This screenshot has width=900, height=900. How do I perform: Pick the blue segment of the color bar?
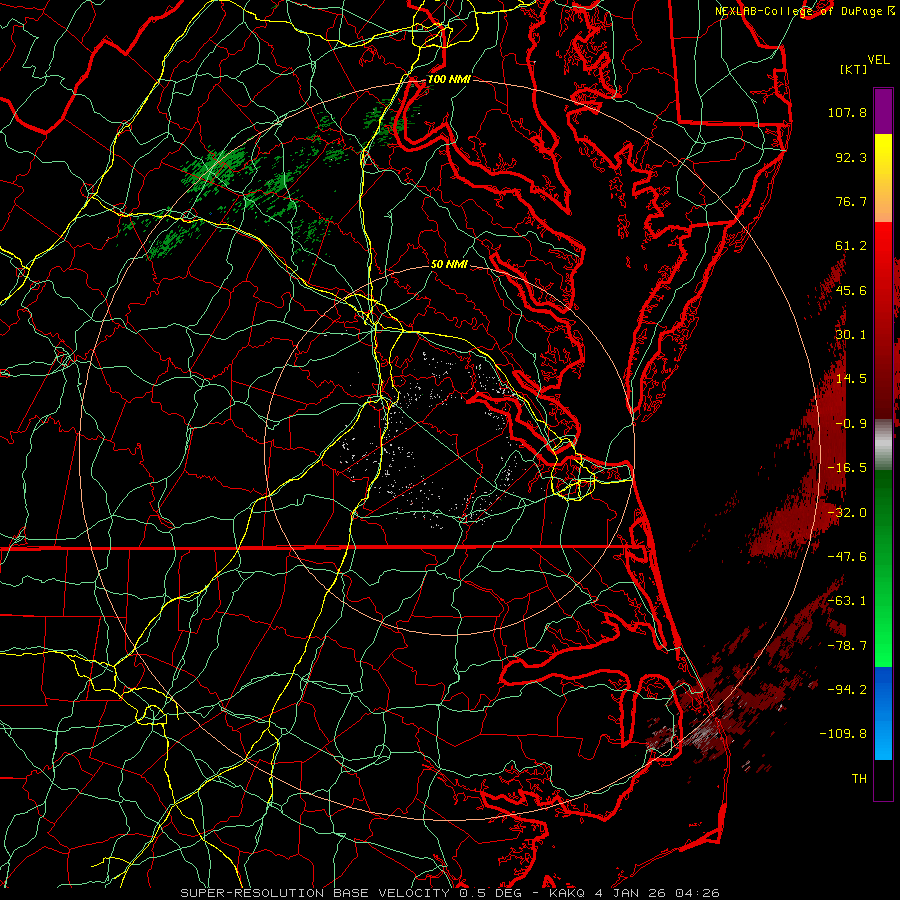pos(883,713)
